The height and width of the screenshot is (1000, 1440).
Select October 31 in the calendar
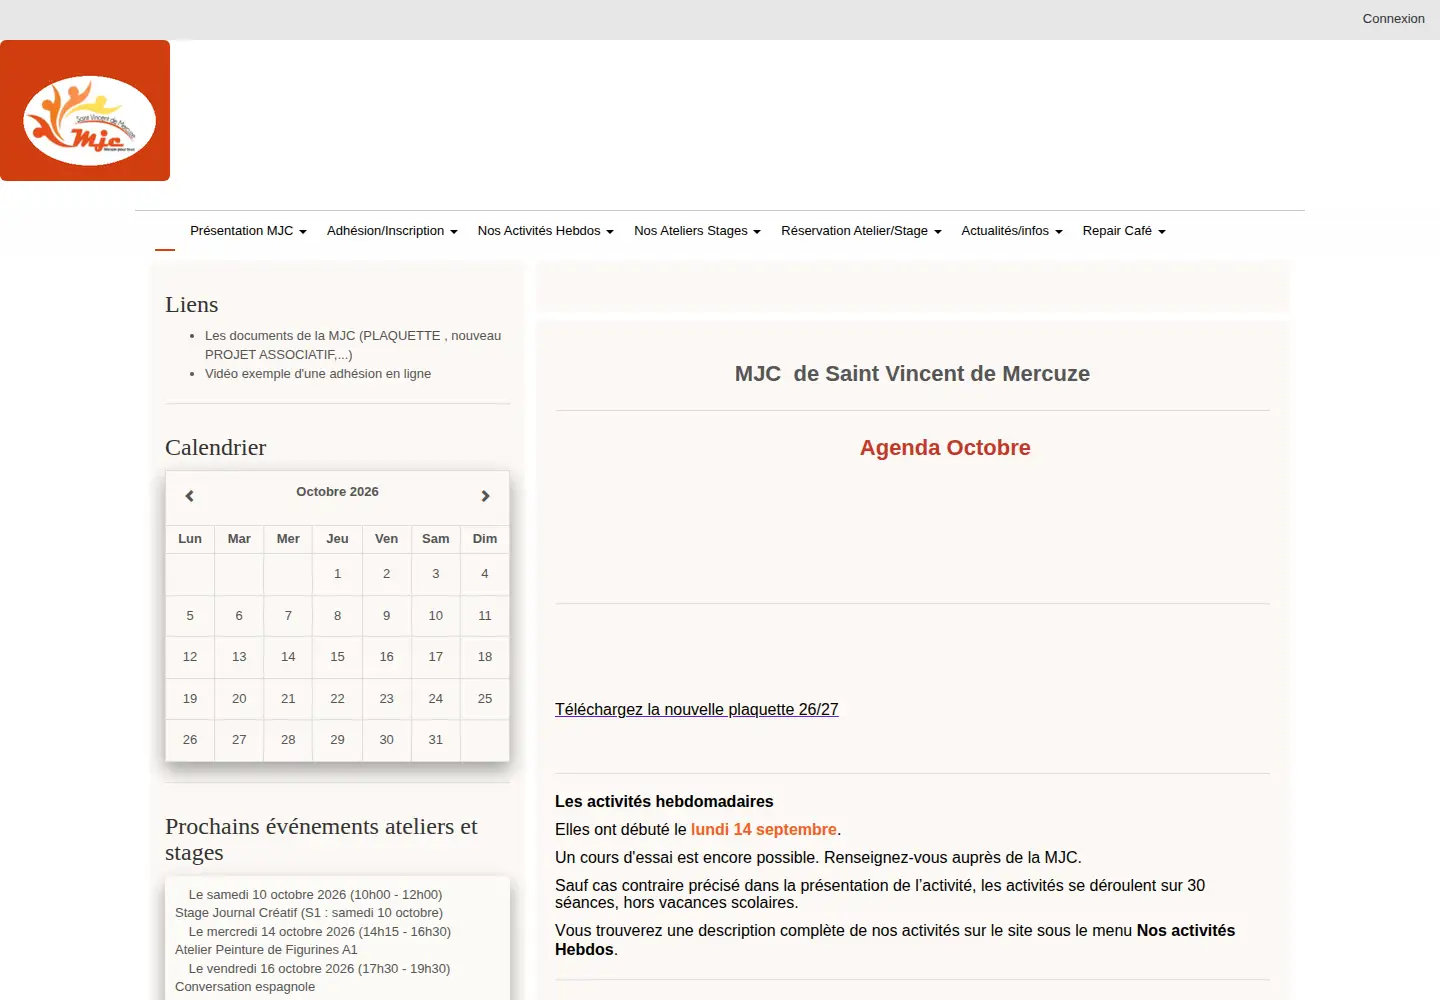(436, 740)
